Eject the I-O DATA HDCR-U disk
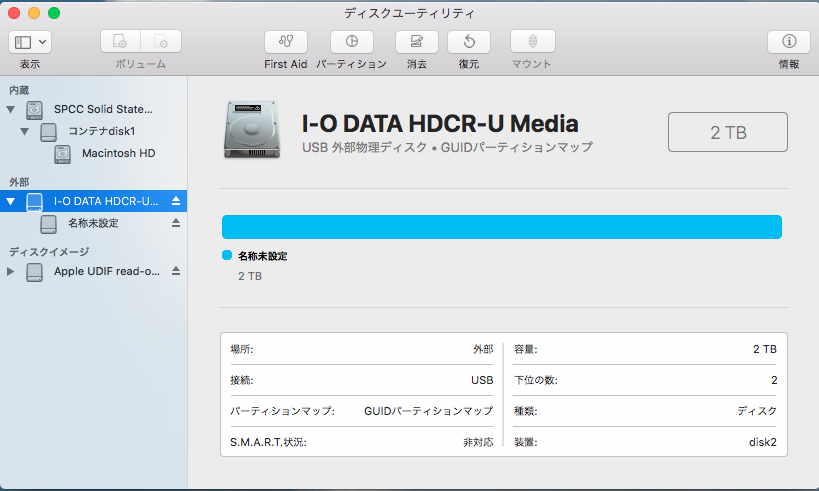The image size is (819, 491). 176,201
